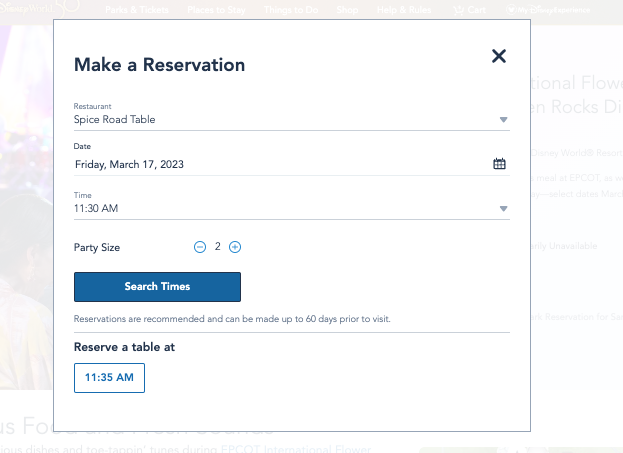This screenshot has height=453, width=623.
Task: Increase party size with plus icon
Action: 235,246
